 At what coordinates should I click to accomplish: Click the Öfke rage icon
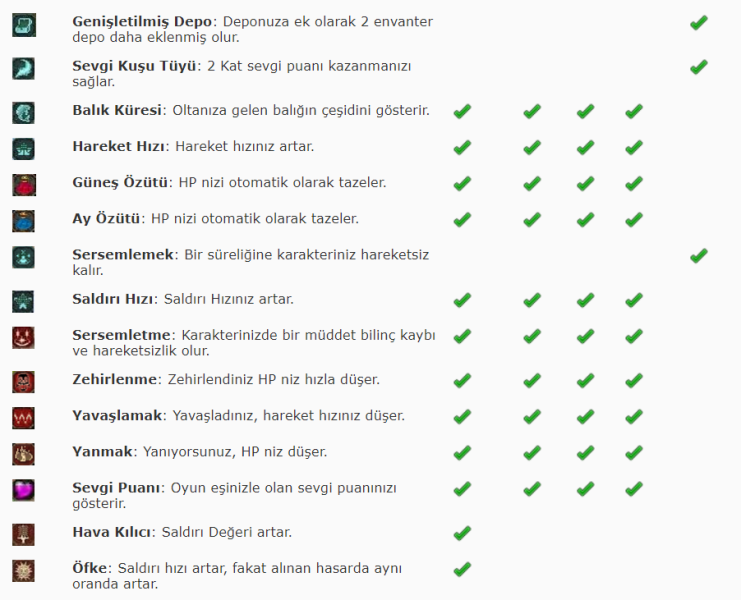24,570
